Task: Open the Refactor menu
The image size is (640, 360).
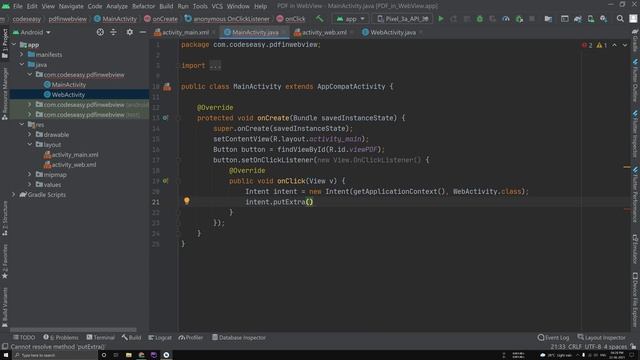Action: (143, 6)
